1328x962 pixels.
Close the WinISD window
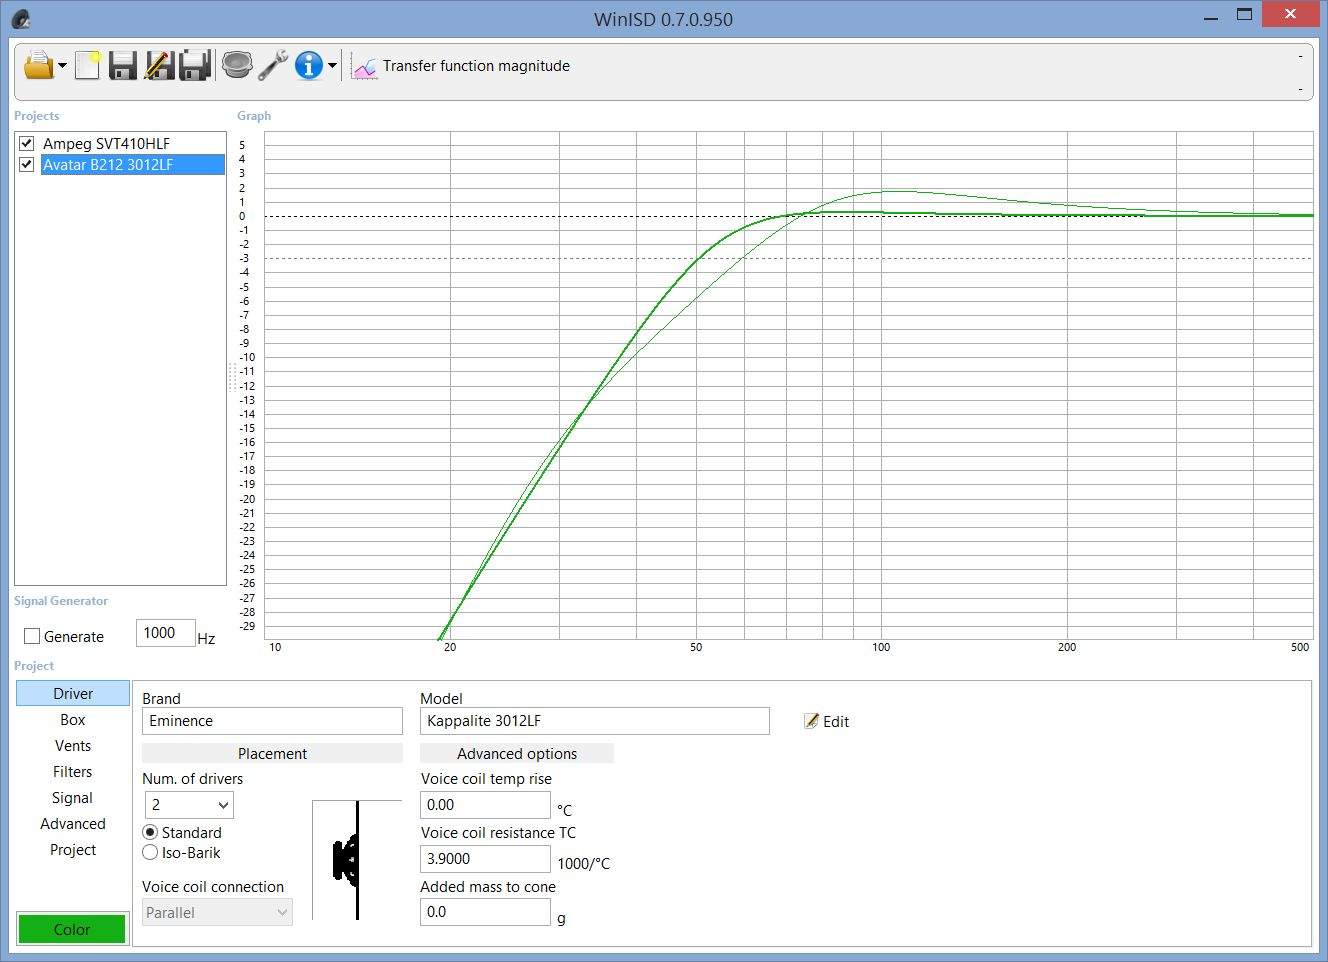1290,14
